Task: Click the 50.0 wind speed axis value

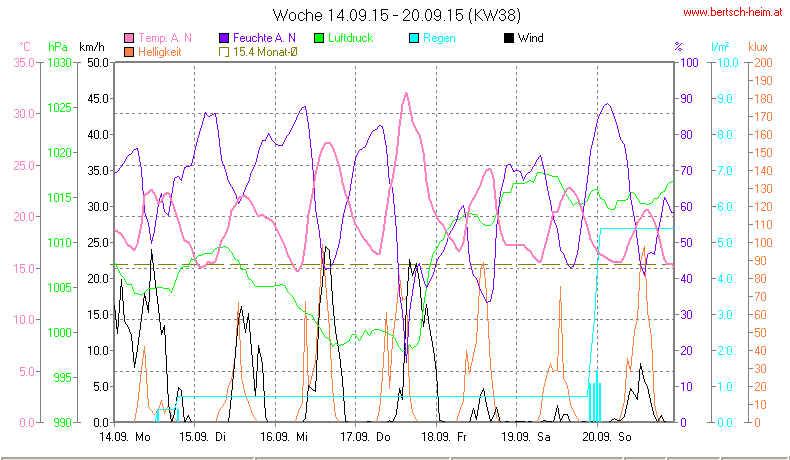Action: pyautogui.click(x=98, y=63)
